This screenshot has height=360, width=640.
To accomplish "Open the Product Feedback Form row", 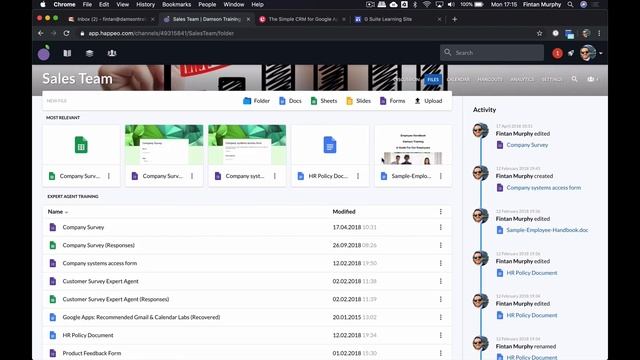I will coord(247,353).
